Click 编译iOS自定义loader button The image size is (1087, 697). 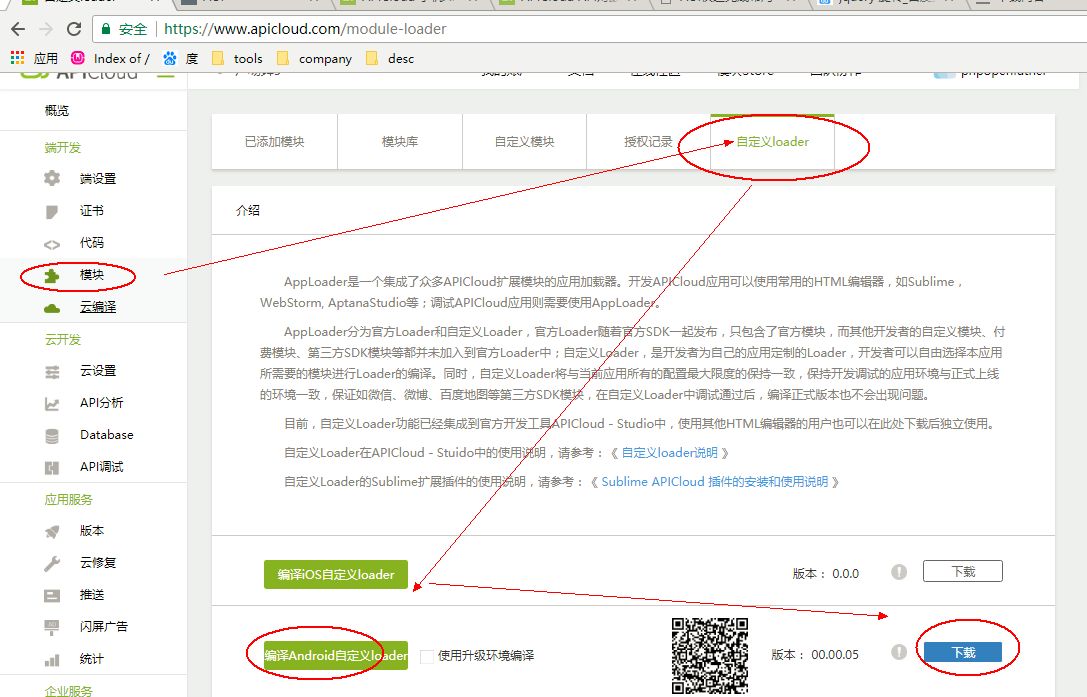click(x=336, y=574)
